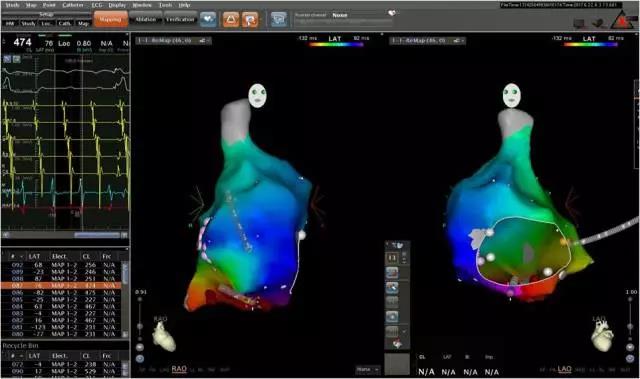This screenshot has width=640, height=379.
Task: Click the blue heart icon in toolbar
Action: tap(208, 19)
